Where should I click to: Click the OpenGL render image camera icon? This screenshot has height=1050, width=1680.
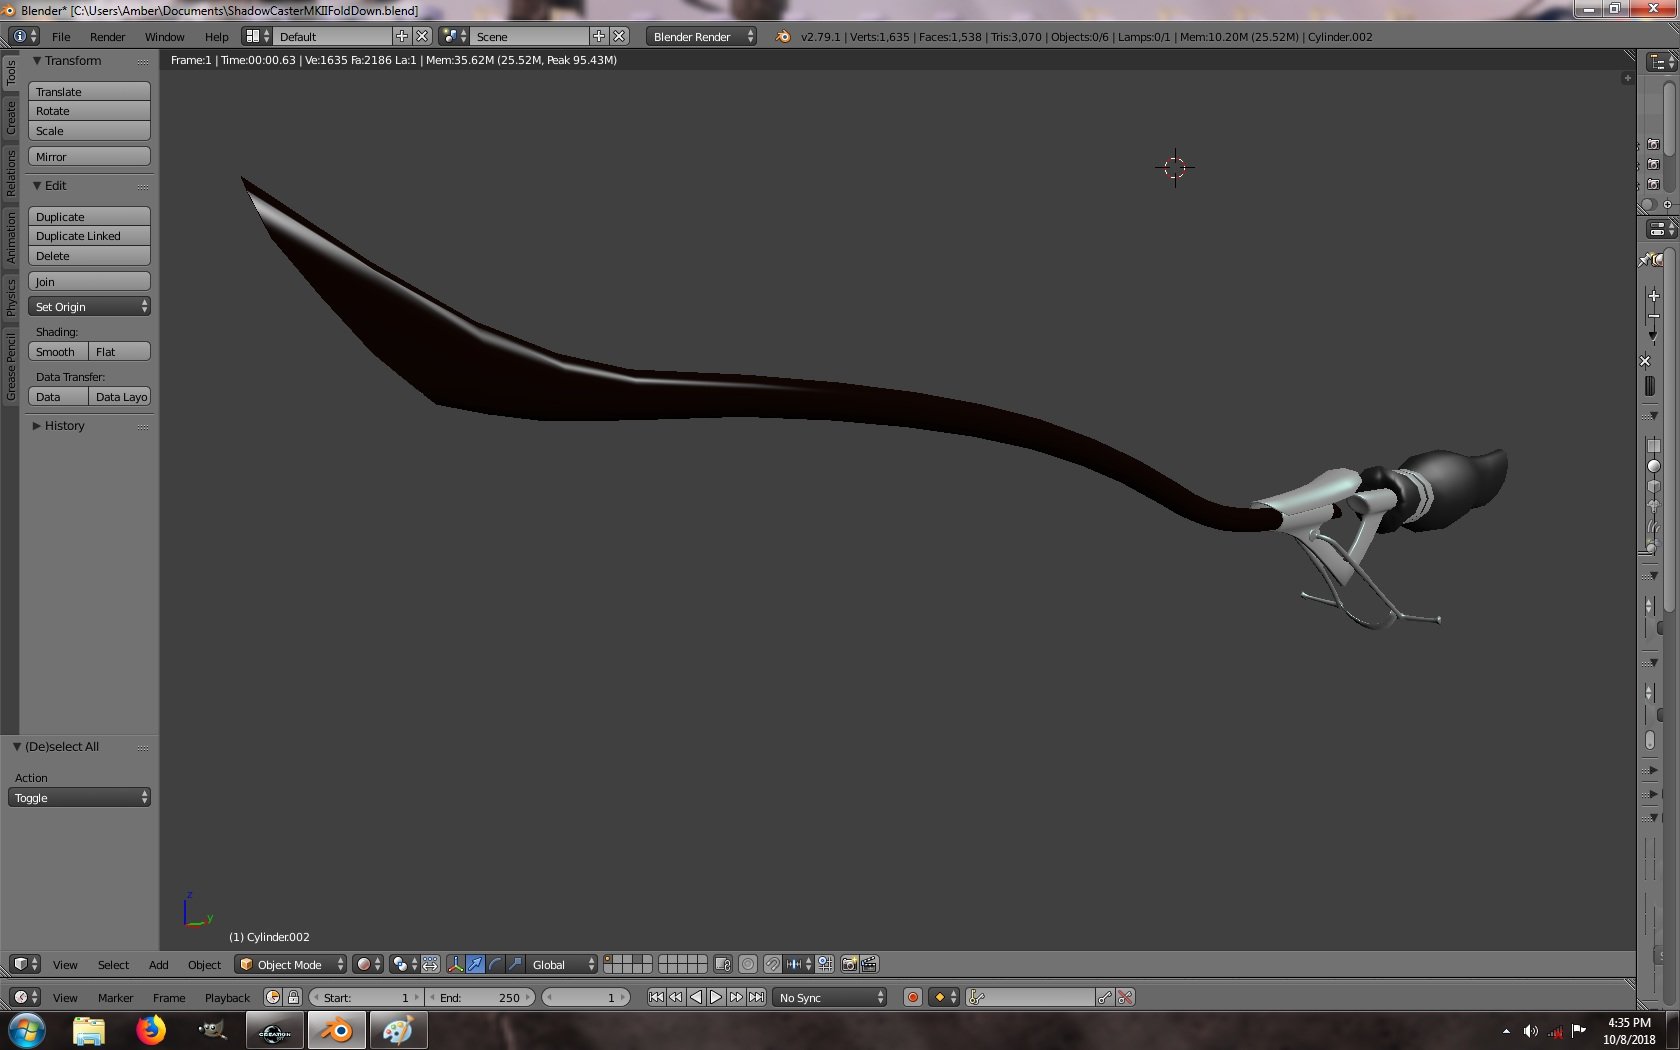849,964
